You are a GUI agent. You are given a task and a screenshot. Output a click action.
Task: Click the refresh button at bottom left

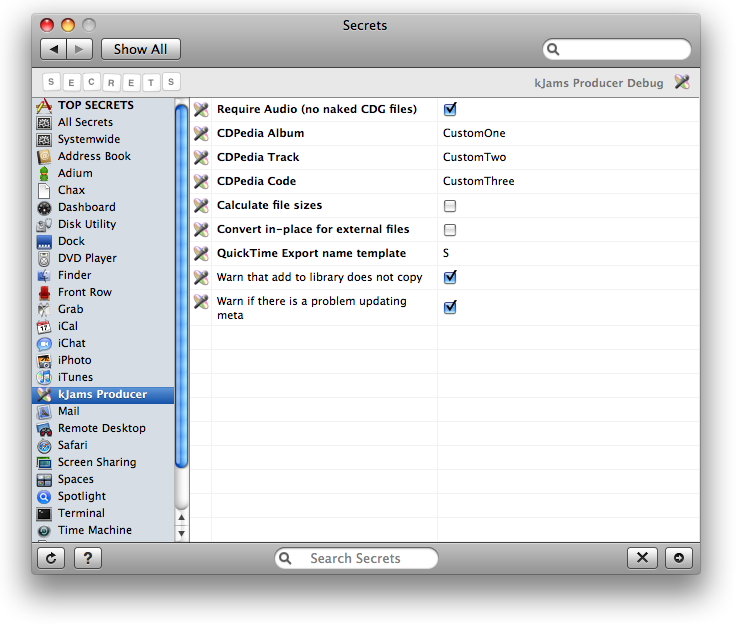point(51,558)
